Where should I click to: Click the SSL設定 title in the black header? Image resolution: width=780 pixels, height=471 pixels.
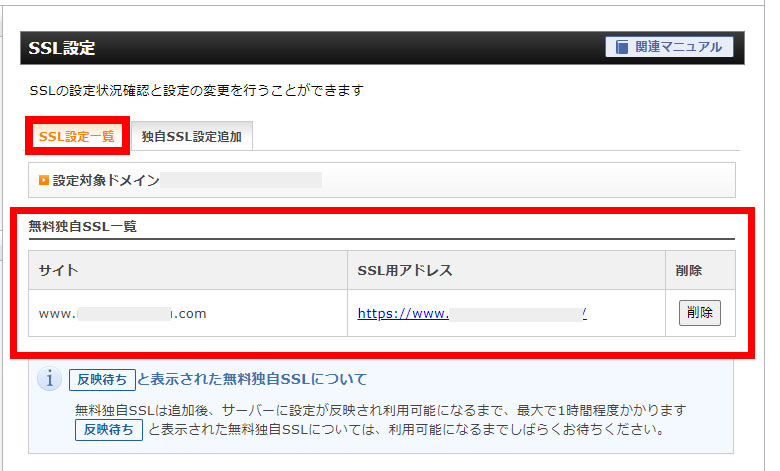(63, 47)
